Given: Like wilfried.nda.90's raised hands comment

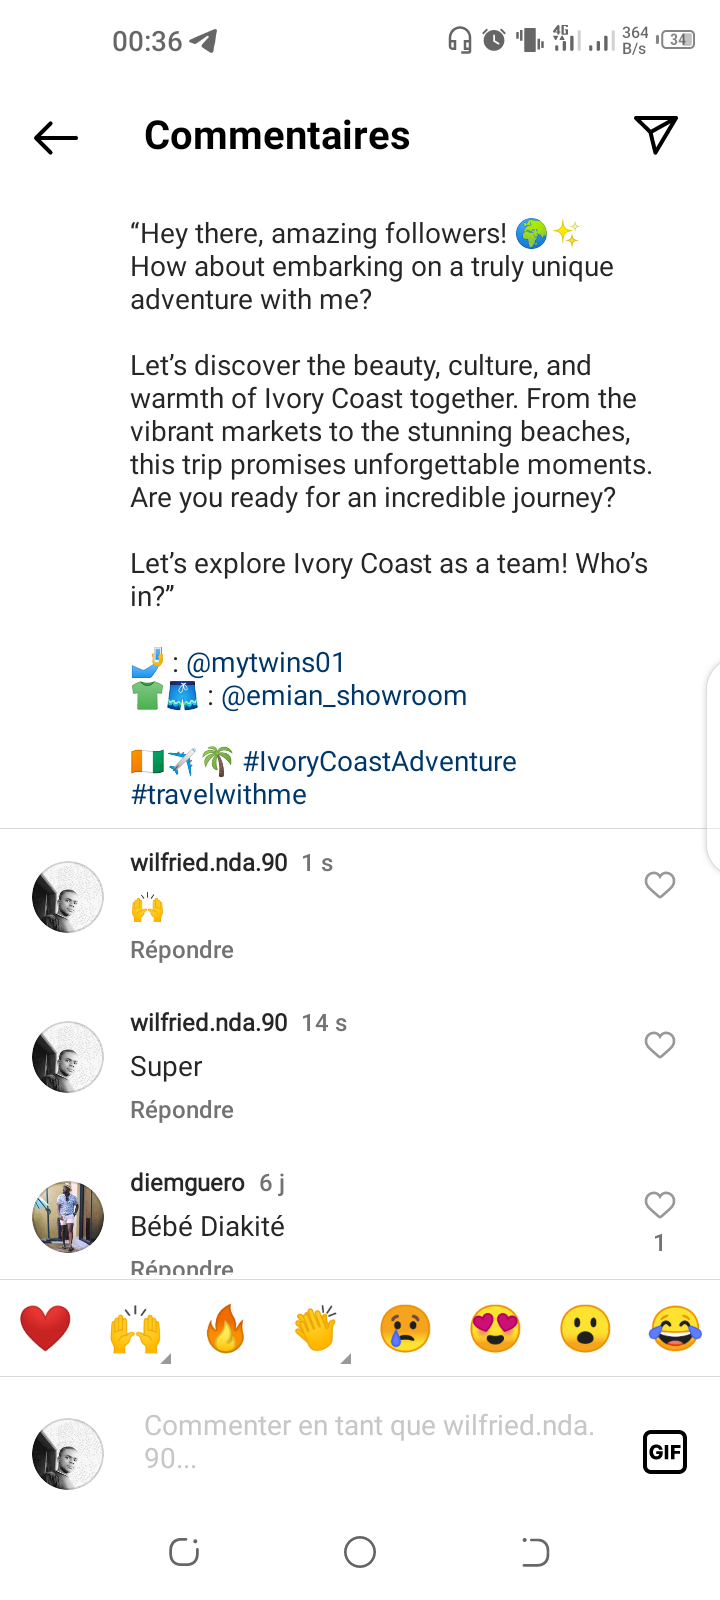Looking at the screenshot, I should 659,885.
